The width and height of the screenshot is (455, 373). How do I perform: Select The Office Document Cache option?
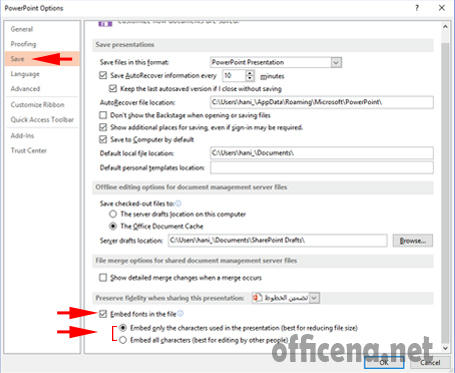(113, 226)
